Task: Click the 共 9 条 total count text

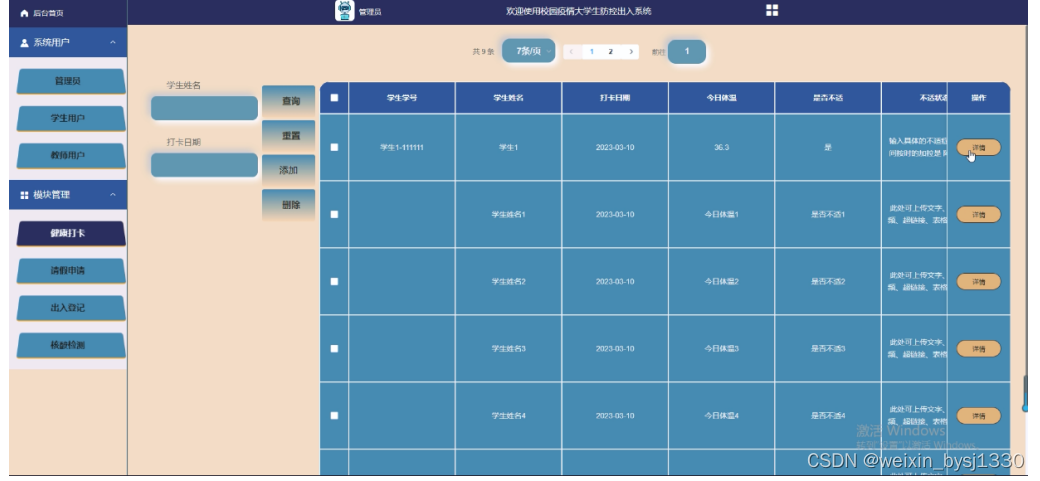Action: pos(483,52)
